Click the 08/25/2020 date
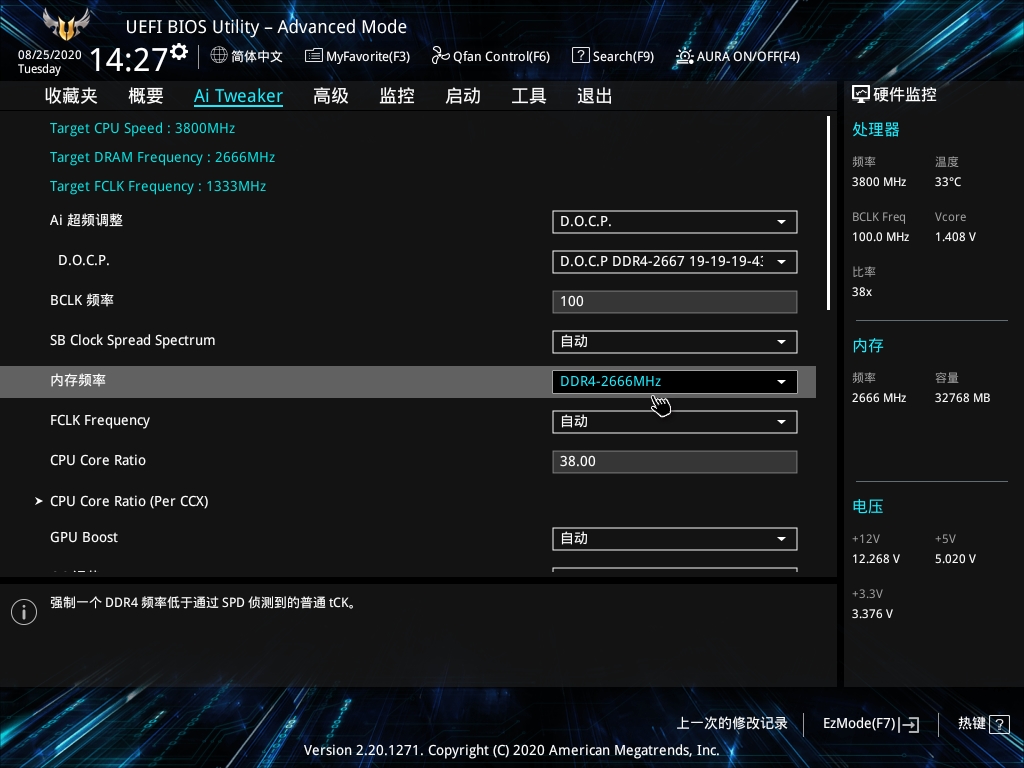This screenshot has height=768, width=1024. click(x=50, y=55)
